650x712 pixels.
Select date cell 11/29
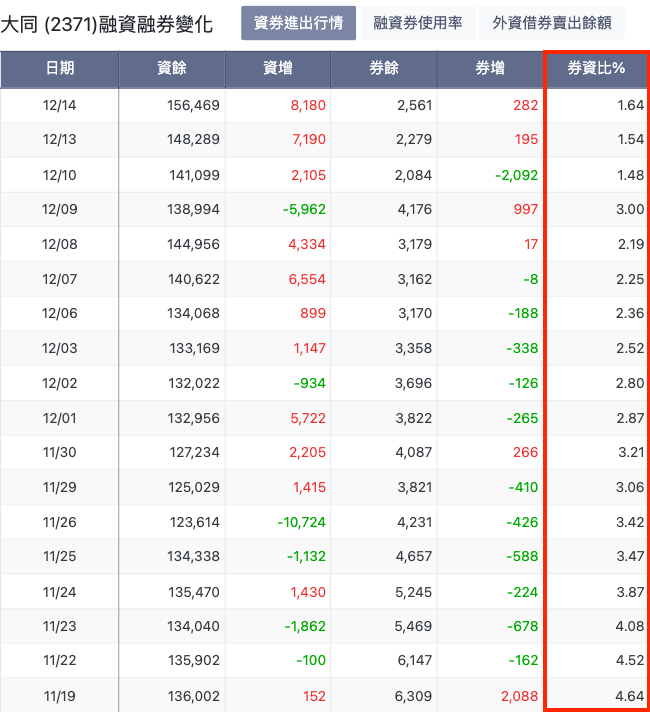pos(60,487)
